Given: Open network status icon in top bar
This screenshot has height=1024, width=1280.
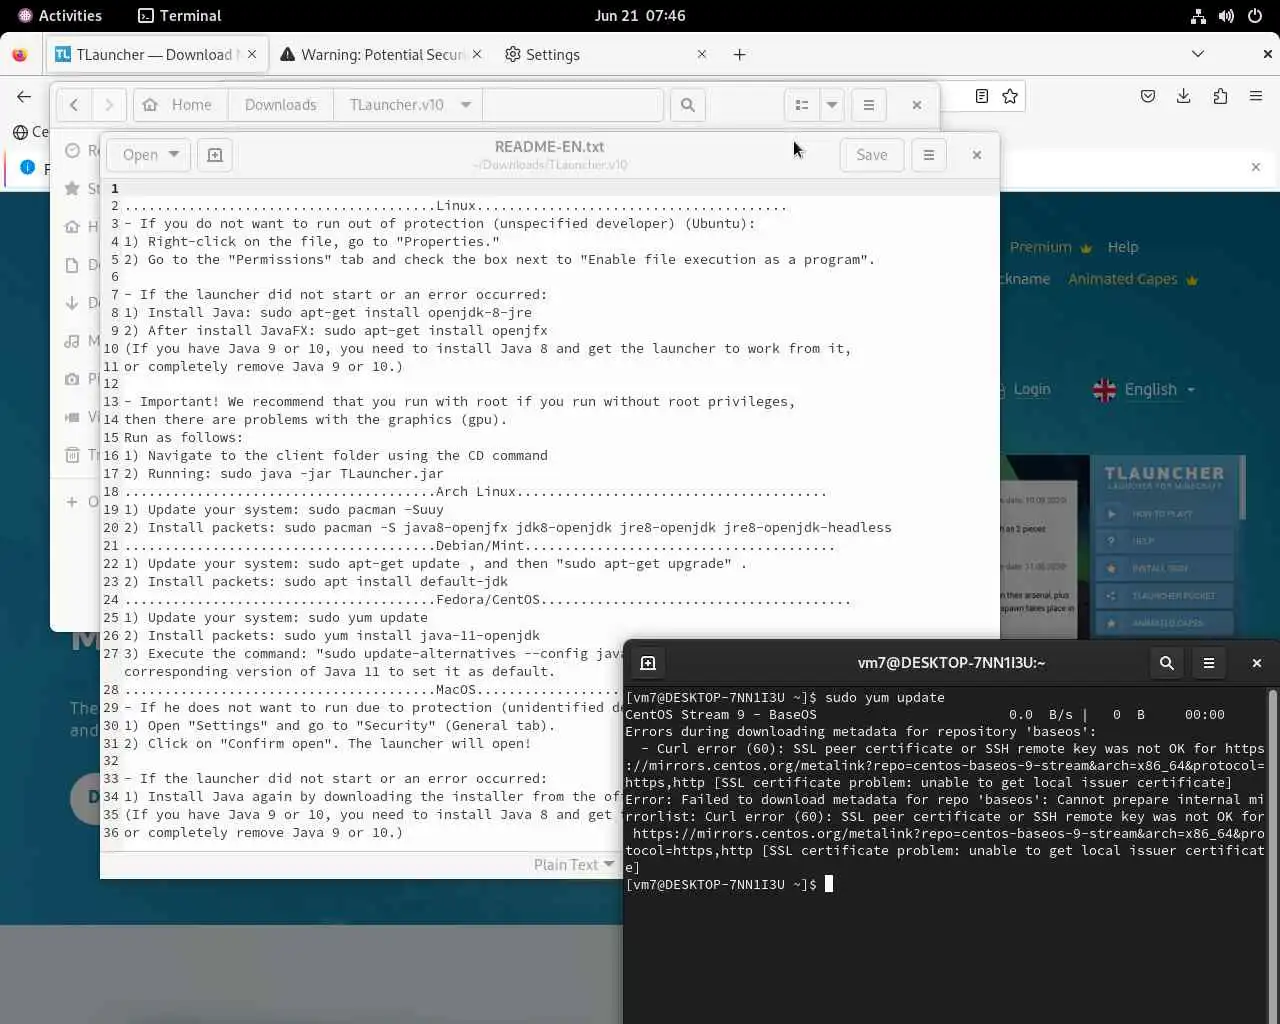Looking at the screenshot, I should pyautogui.click(x=1198, y=15).
